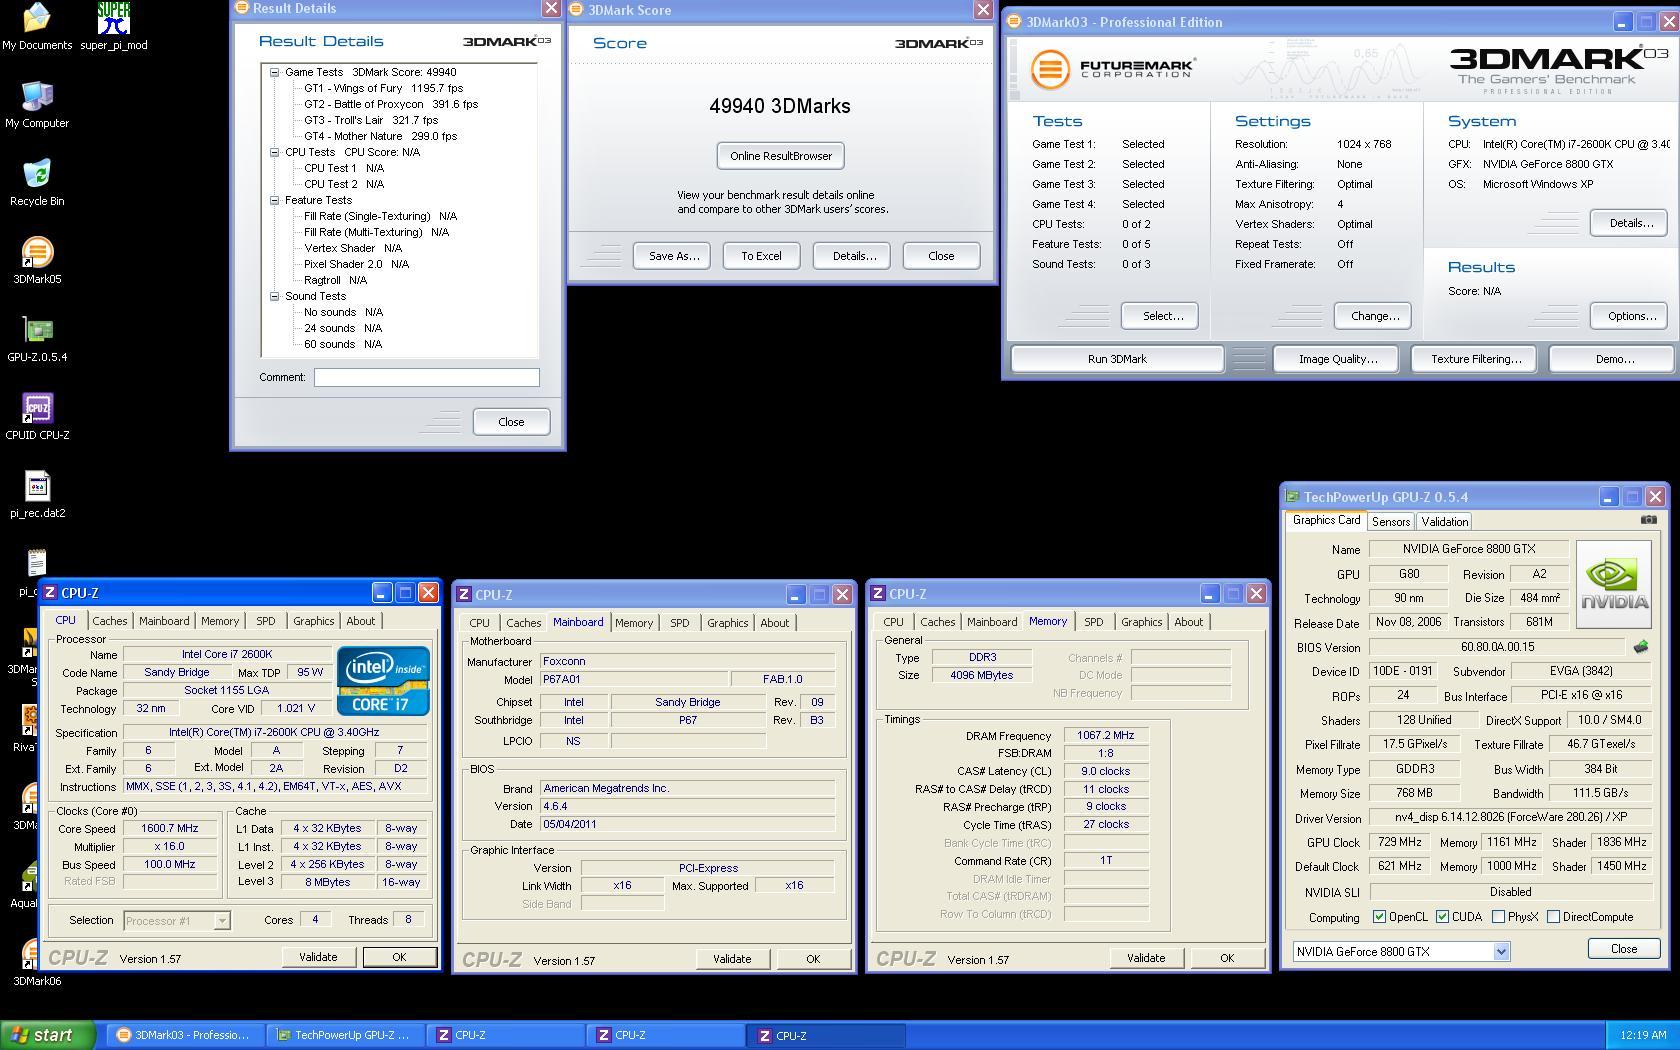The width and height of the screenshot is (1680, 1050).
Task: Collapse the Sound Tests tree node
Action: [274, 296]
